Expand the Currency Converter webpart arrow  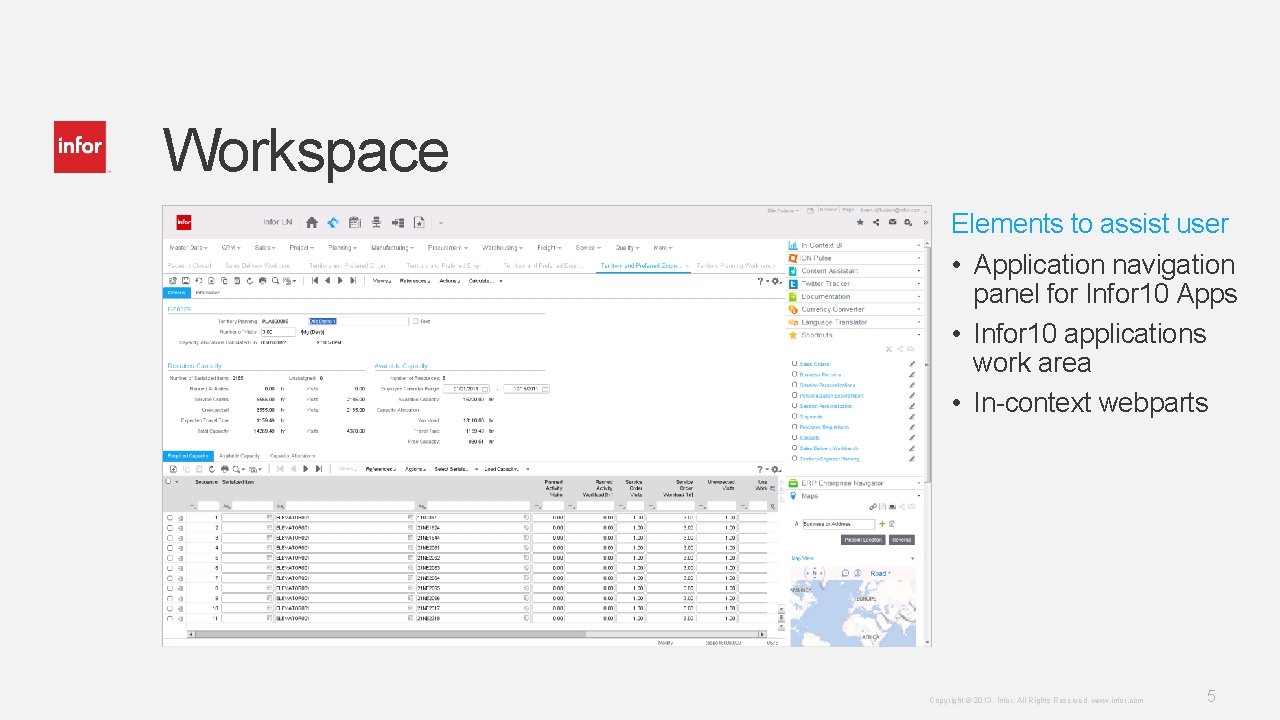pyautogui.click(x=919, y=309)
